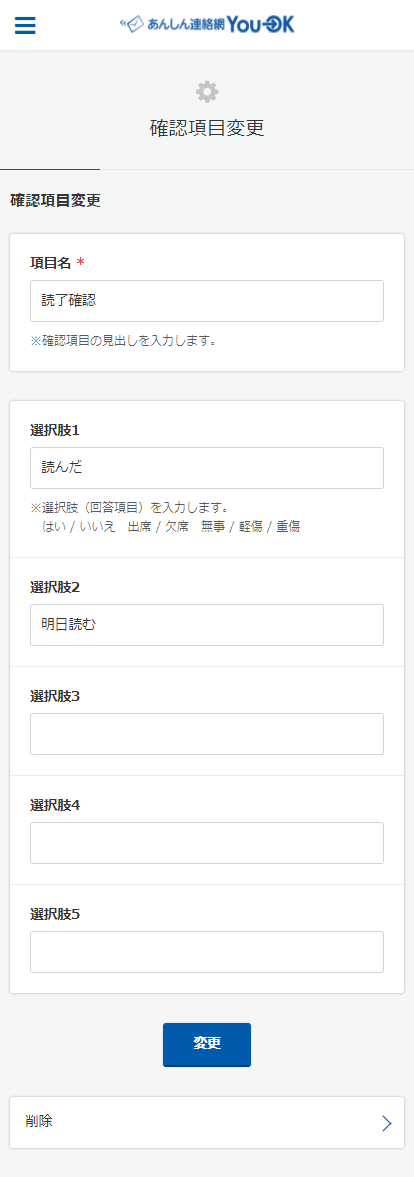Click the 項目名 label with red asterisk
414x1177 pixels.
pos(57,263)
